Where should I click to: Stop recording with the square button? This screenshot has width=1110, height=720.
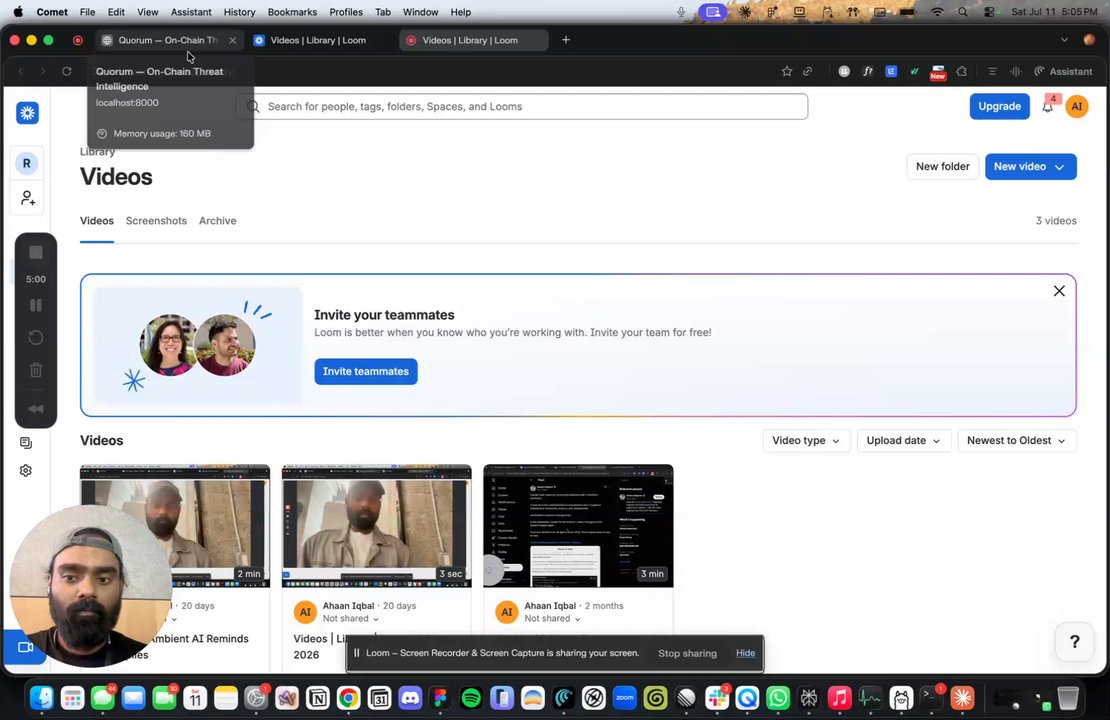pos(36,253)
